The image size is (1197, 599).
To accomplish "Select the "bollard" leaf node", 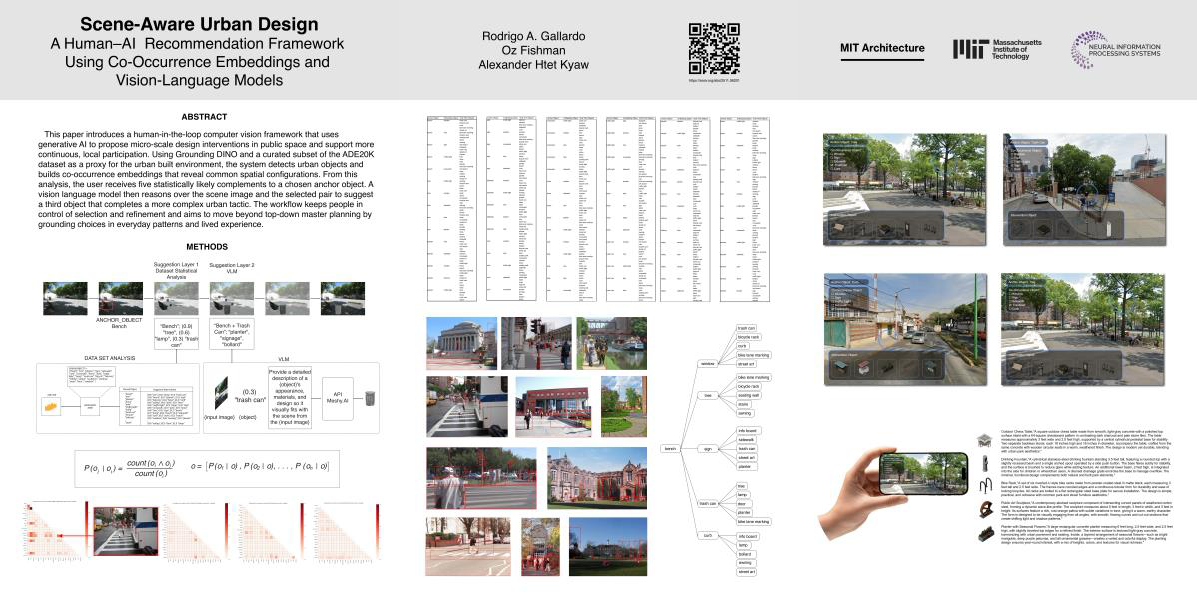I will (x=743, y=552).
